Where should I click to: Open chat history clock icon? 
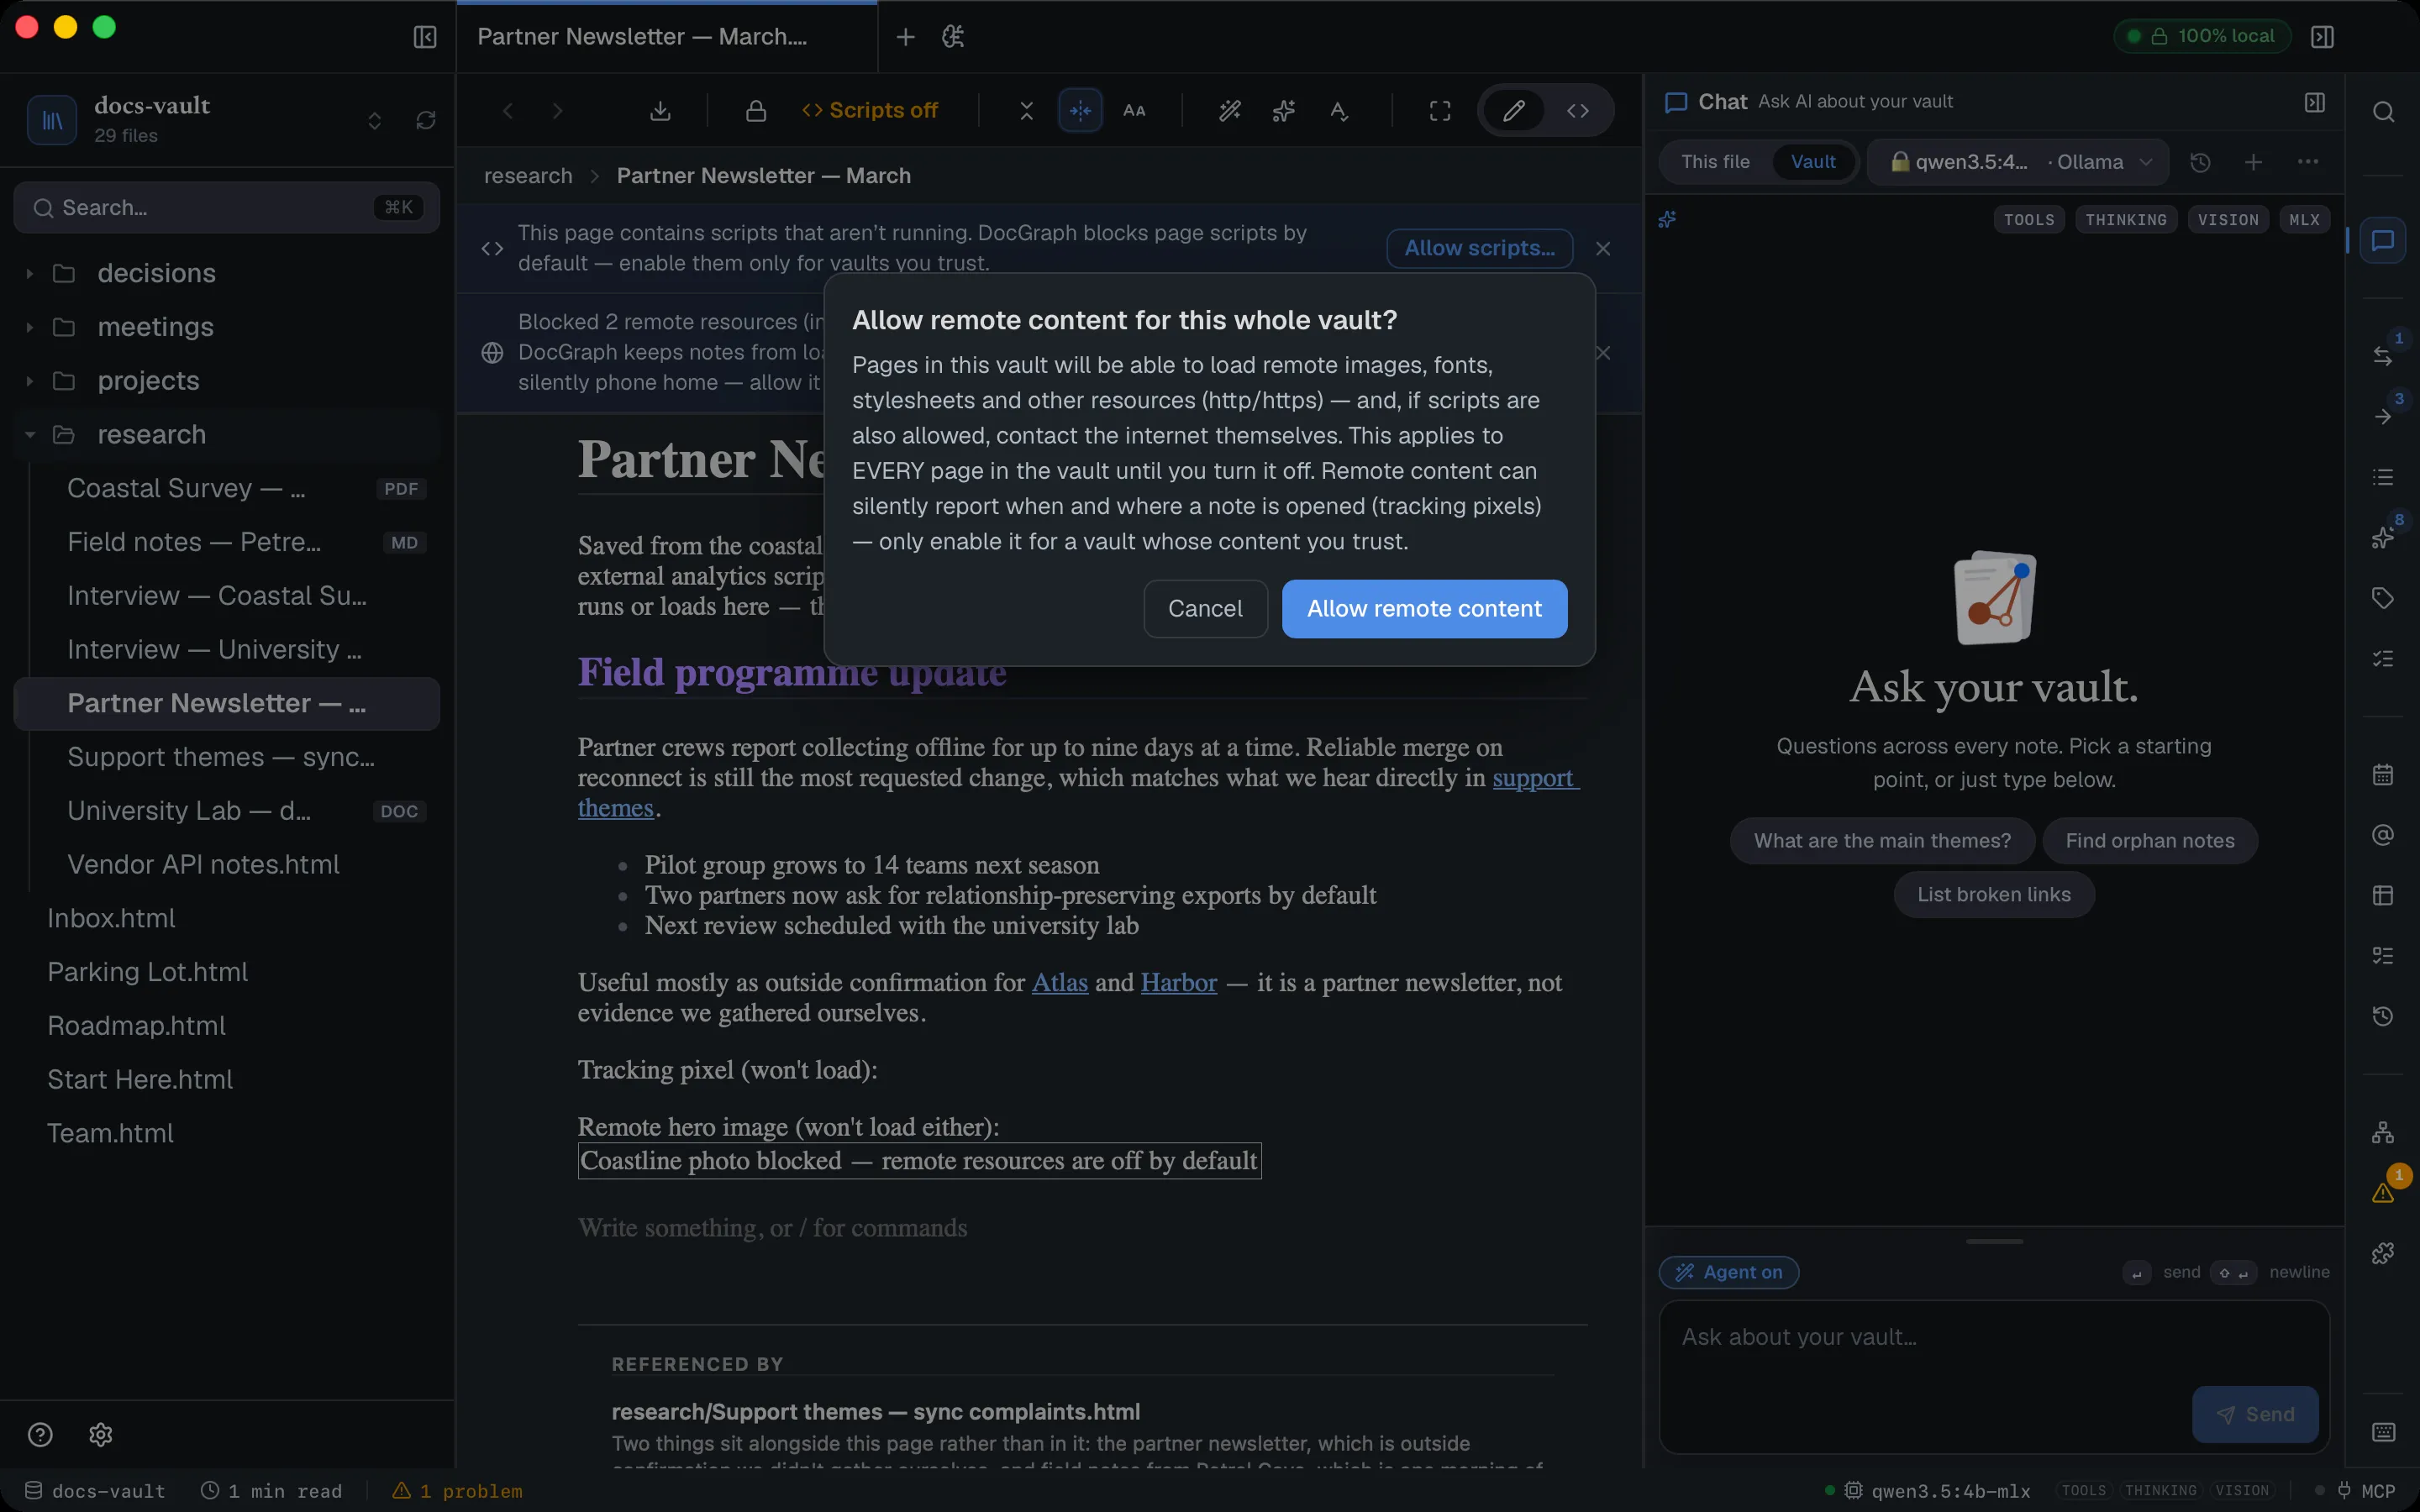coord(2200,162)
